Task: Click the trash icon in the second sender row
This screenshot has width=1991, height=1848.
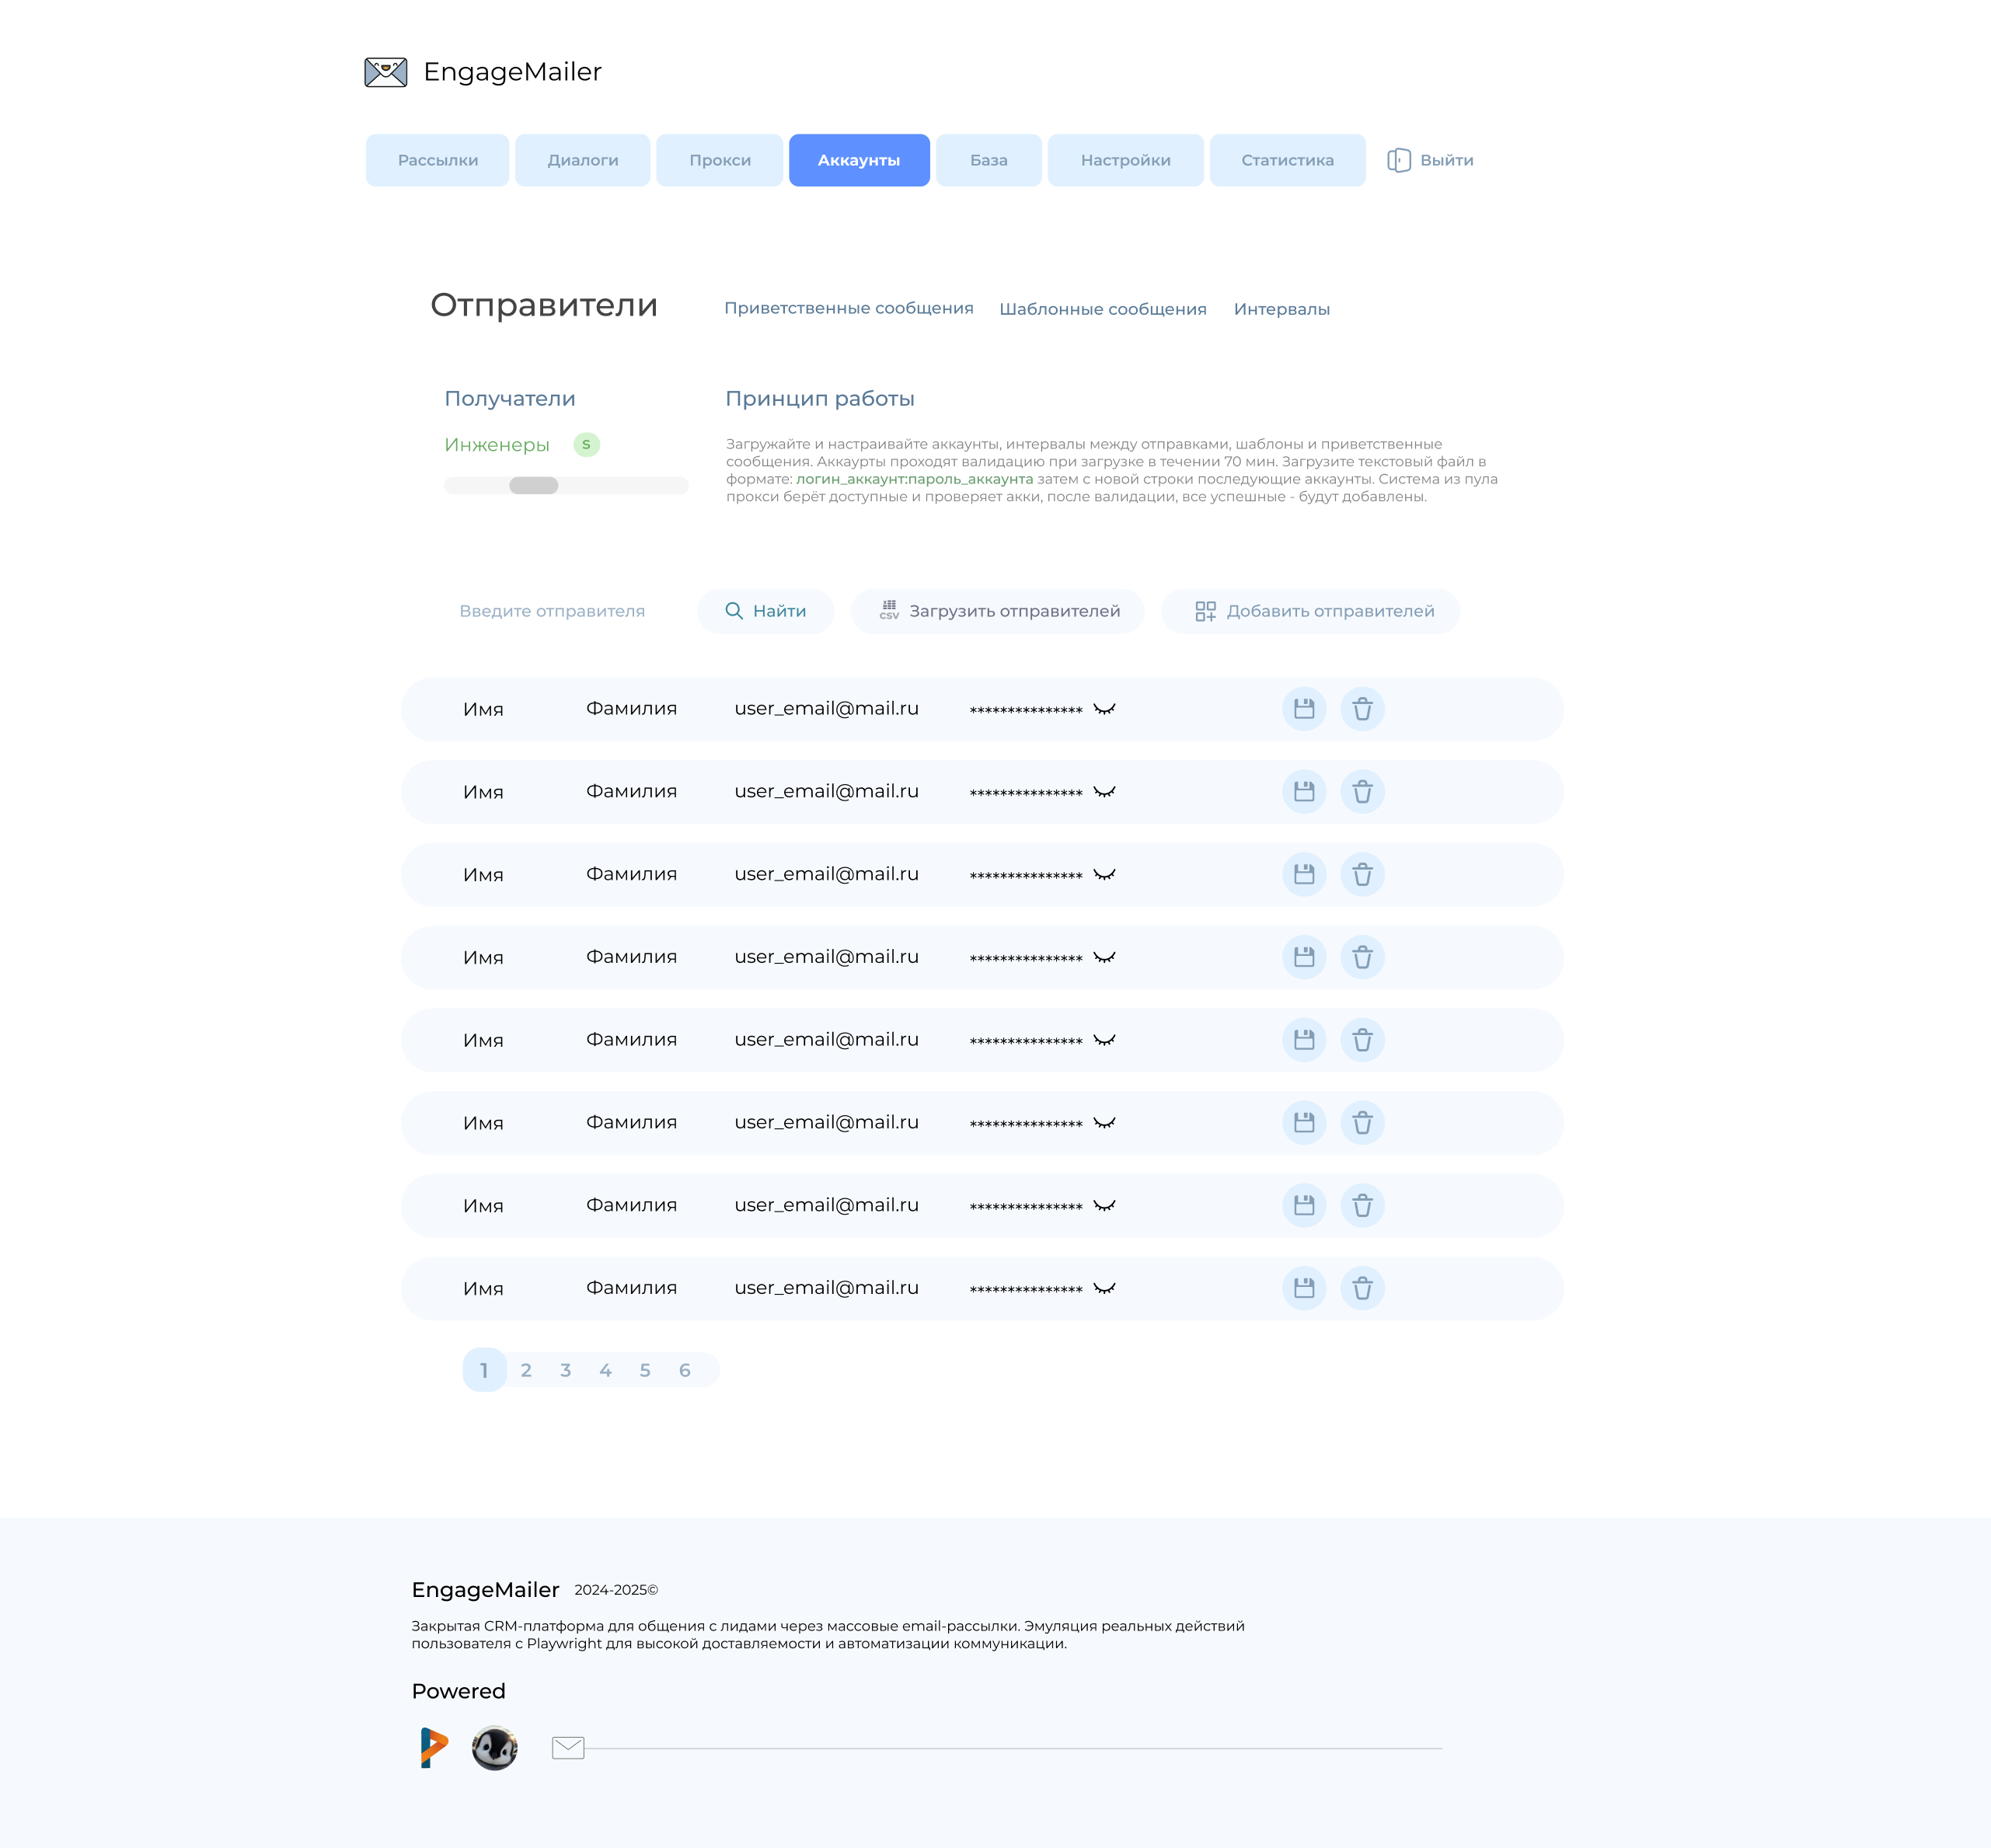Action: (1362, 792)
